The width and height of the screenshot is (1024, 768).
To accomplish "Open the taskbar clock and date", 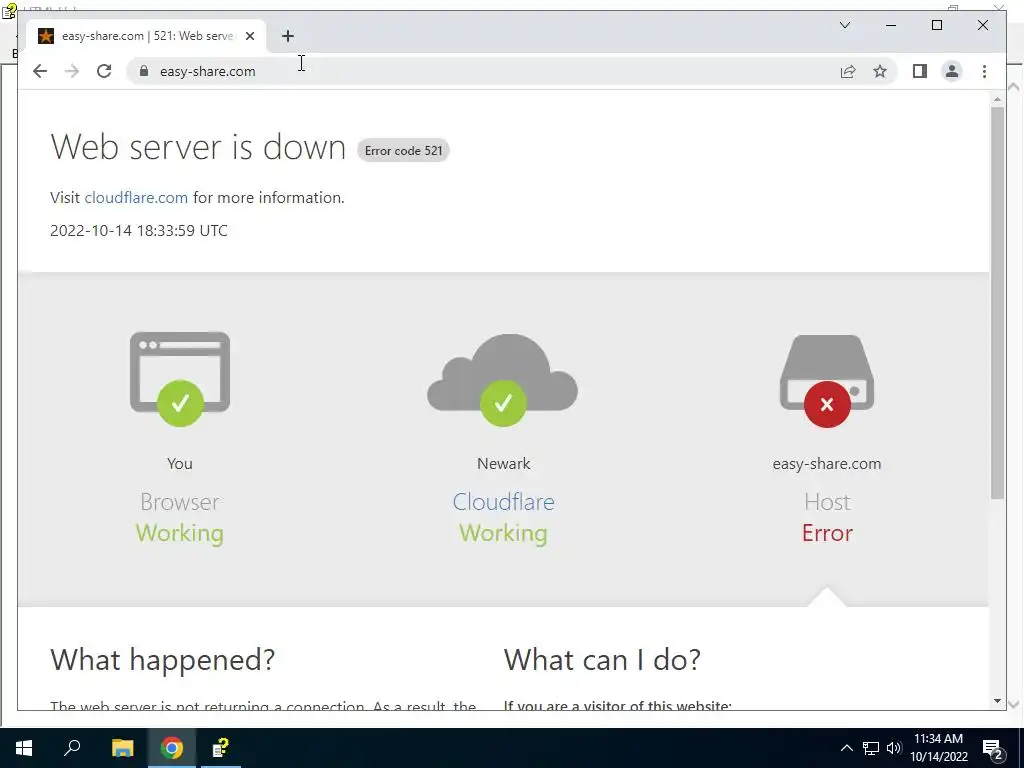I will [938, 748].
